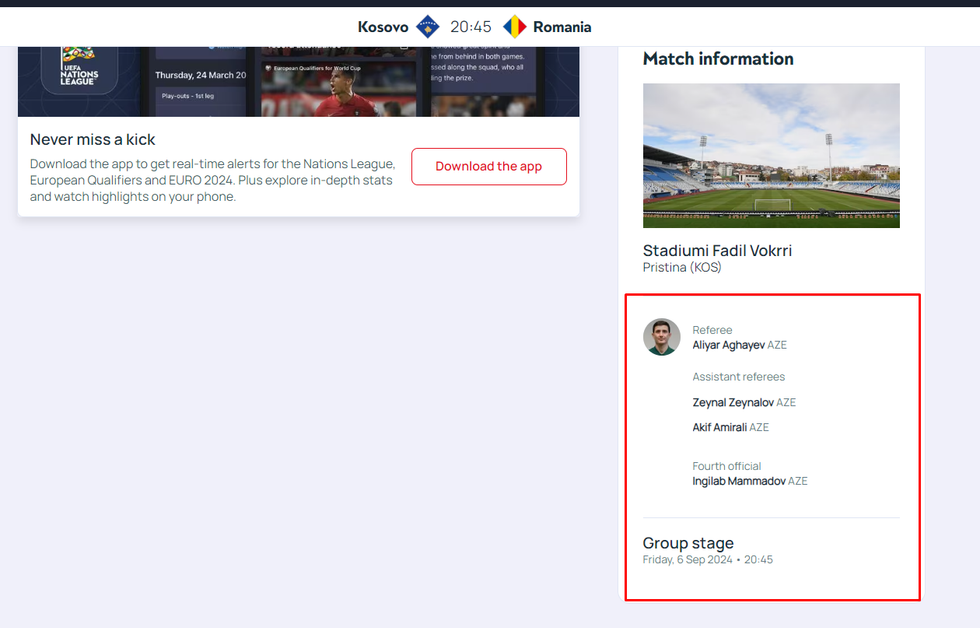Click the 20:45 kickoff time in header

click(x=470, y=27)
